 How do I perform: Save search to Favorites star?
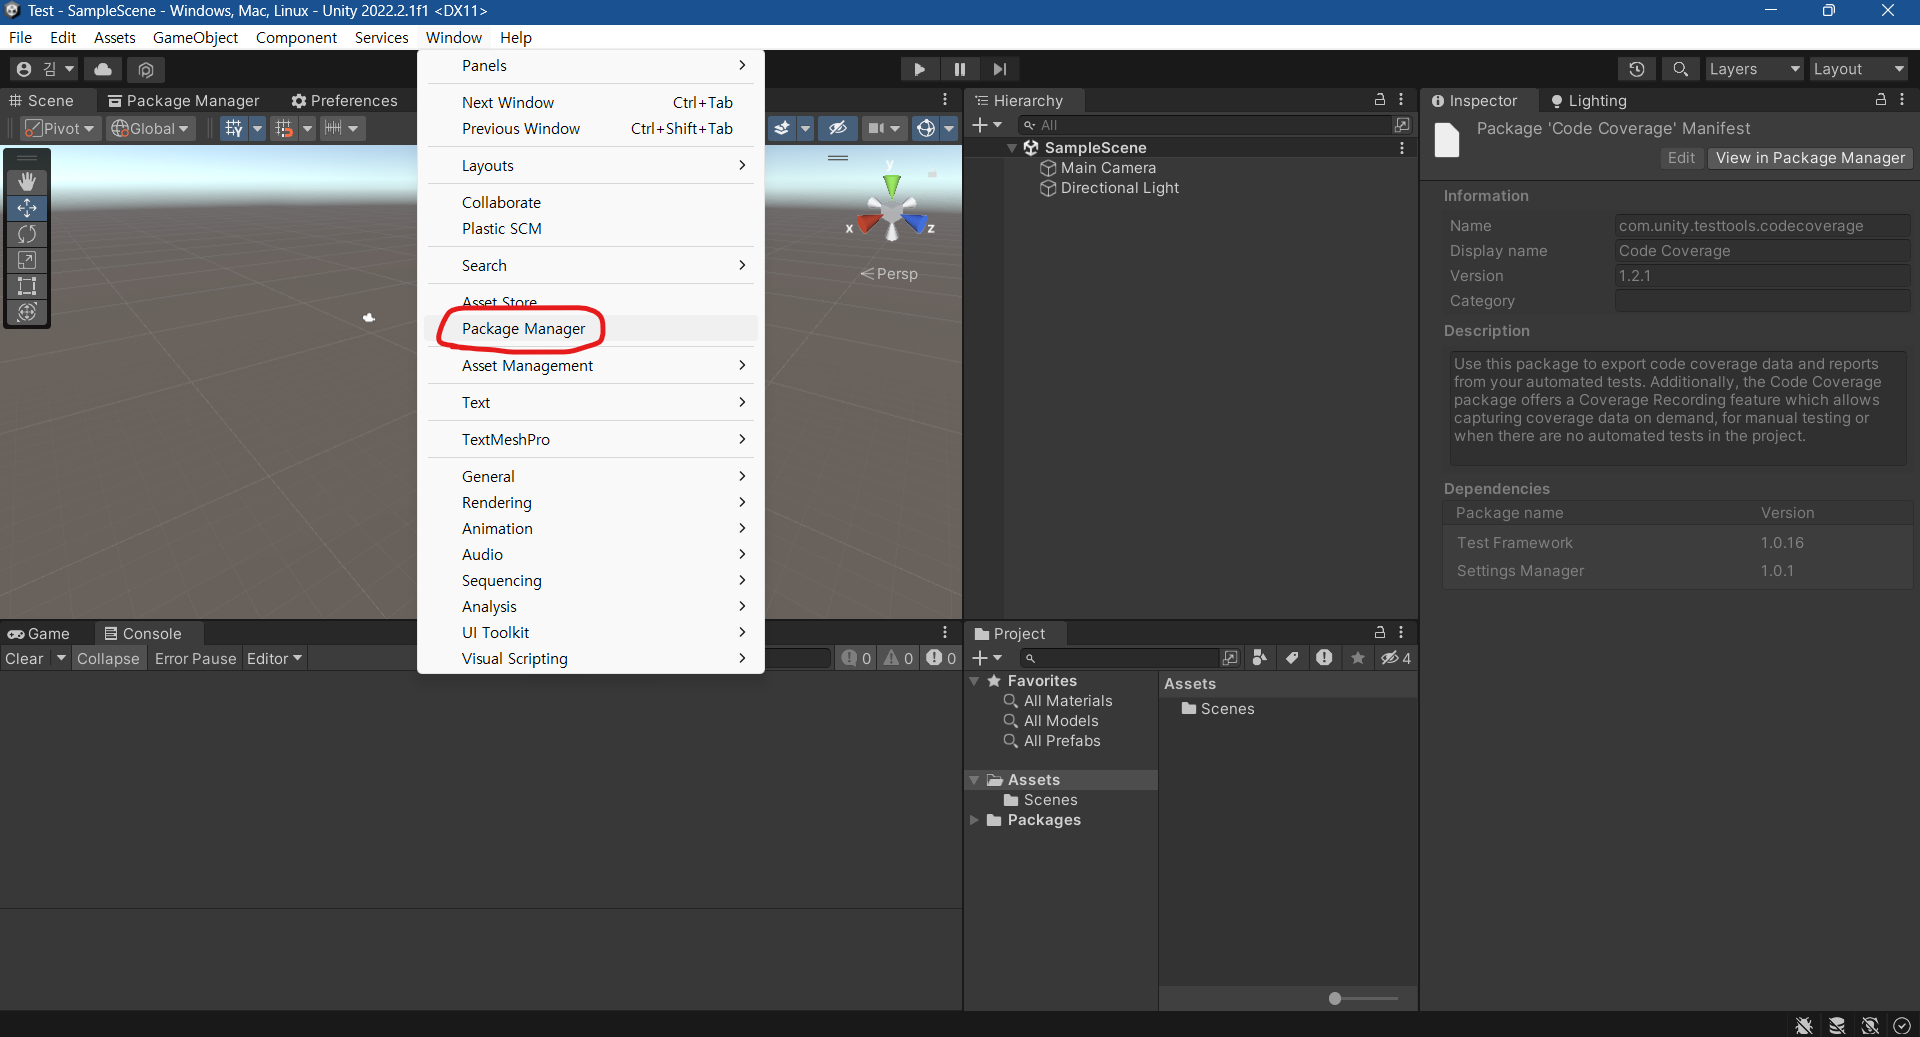coord(1358,657)
